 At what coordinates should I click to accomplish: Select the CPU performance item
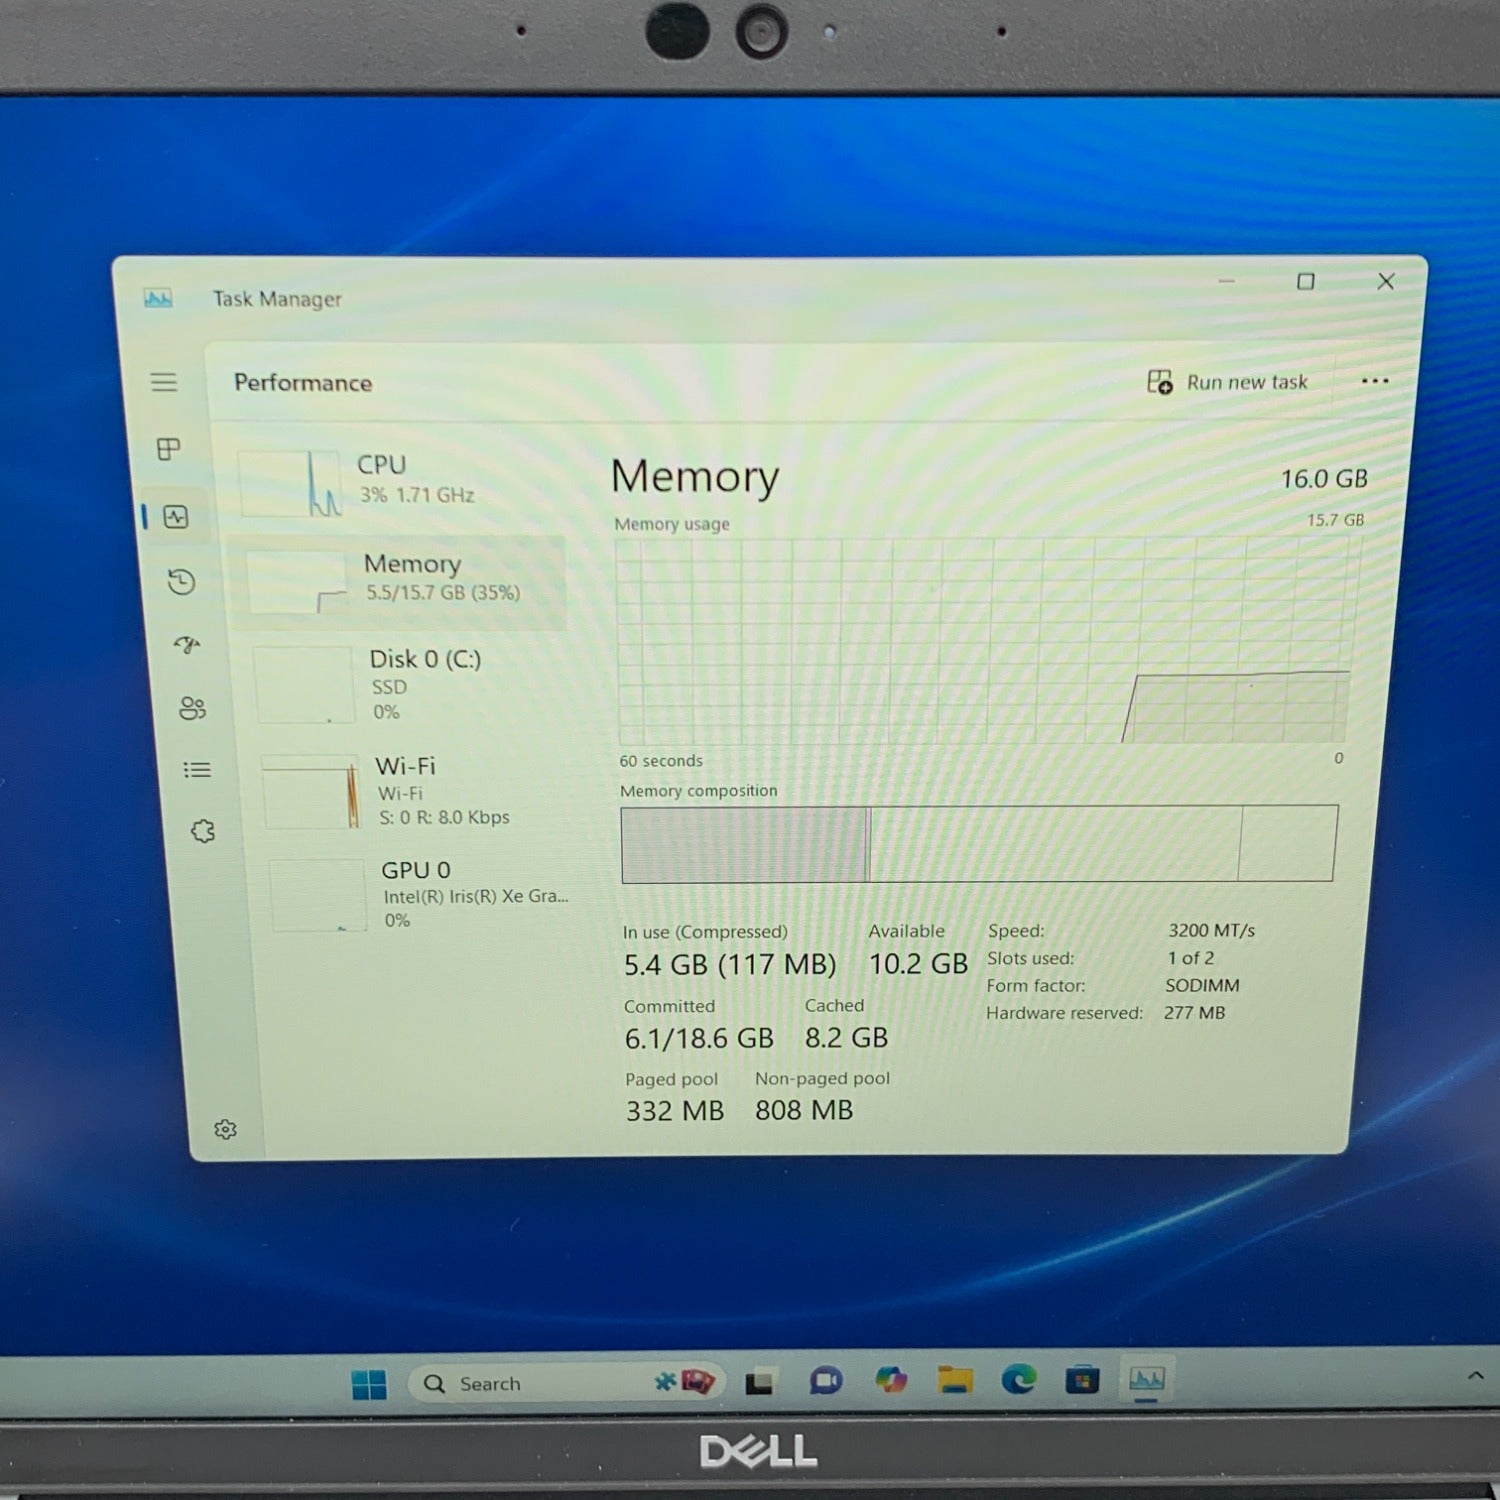[400, 481]
